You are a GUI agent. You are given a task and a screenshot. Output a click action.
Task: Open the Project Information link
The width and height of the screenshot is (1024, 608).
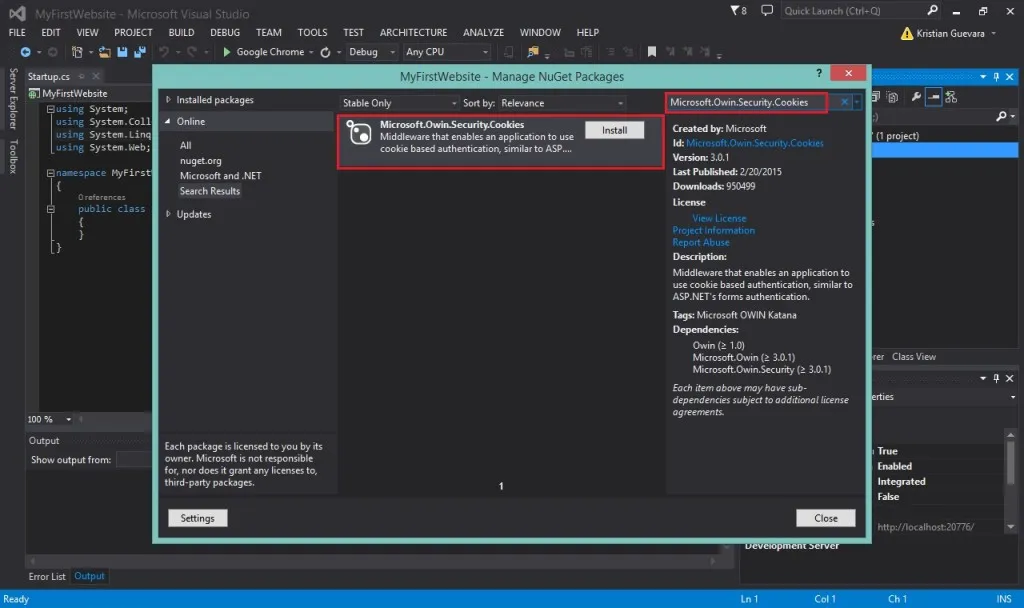click(714, 231)
